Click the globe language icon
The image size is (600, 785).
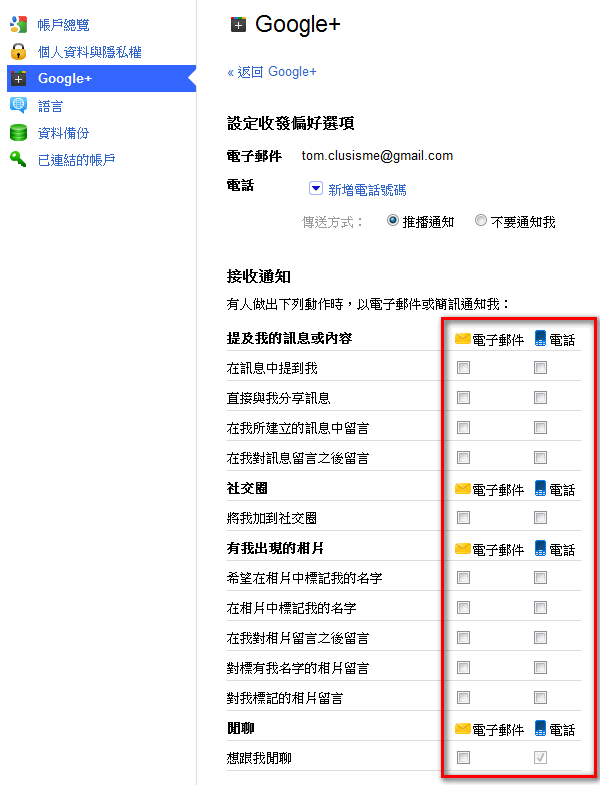click(x=19, y=105)
